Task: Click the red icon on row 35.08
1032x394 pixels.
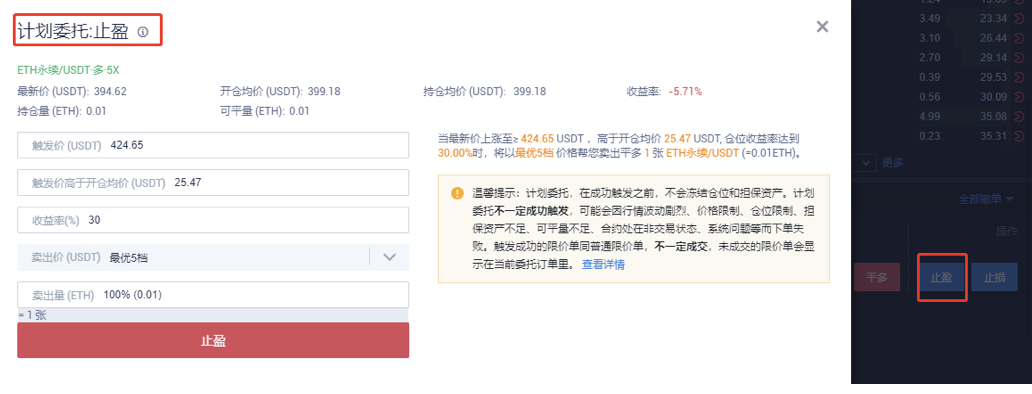Action: [x=1019, y=117]
